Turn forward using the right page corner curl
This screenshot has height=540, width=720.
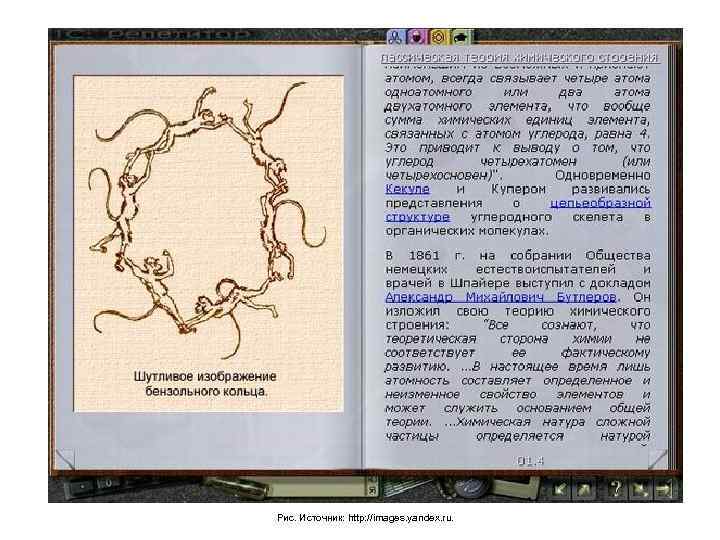tap(658, 458)
